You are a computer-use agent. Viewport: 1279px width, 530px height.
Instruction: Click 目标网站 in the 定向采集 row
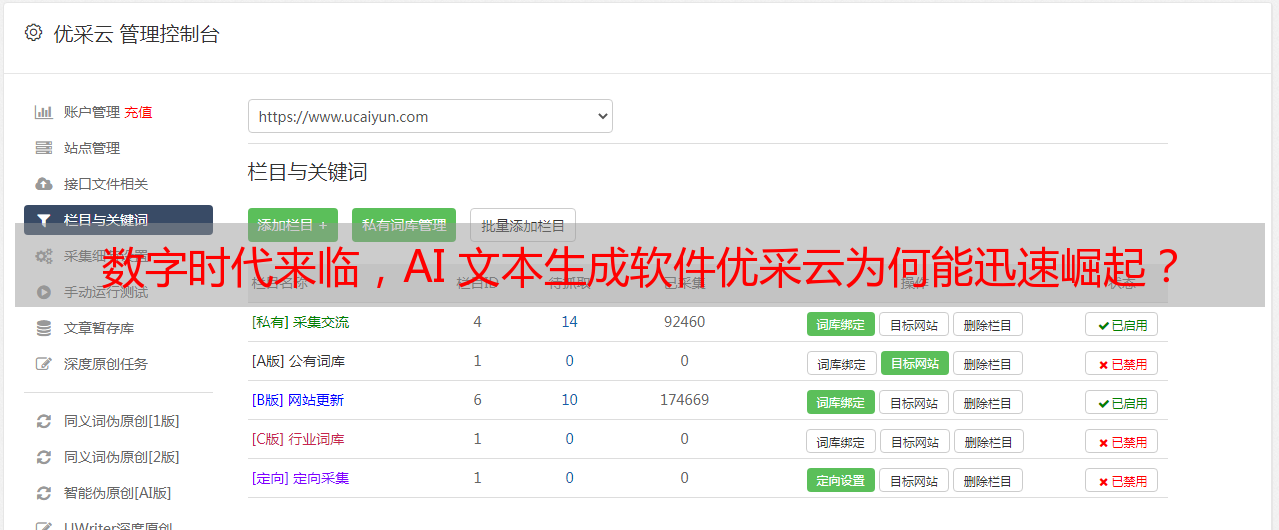tap(914, 480)
